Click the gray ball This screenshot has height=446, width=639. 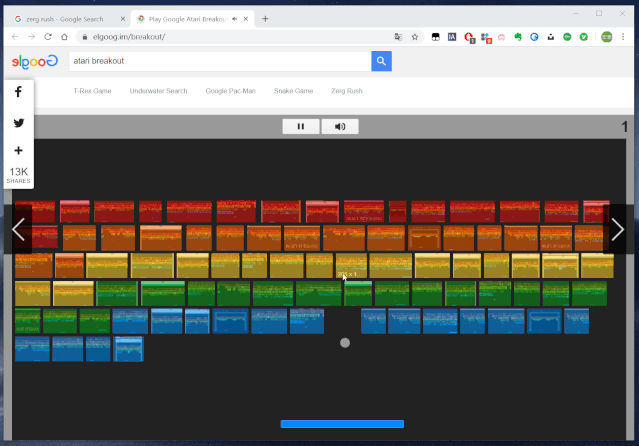coord(345,343)
